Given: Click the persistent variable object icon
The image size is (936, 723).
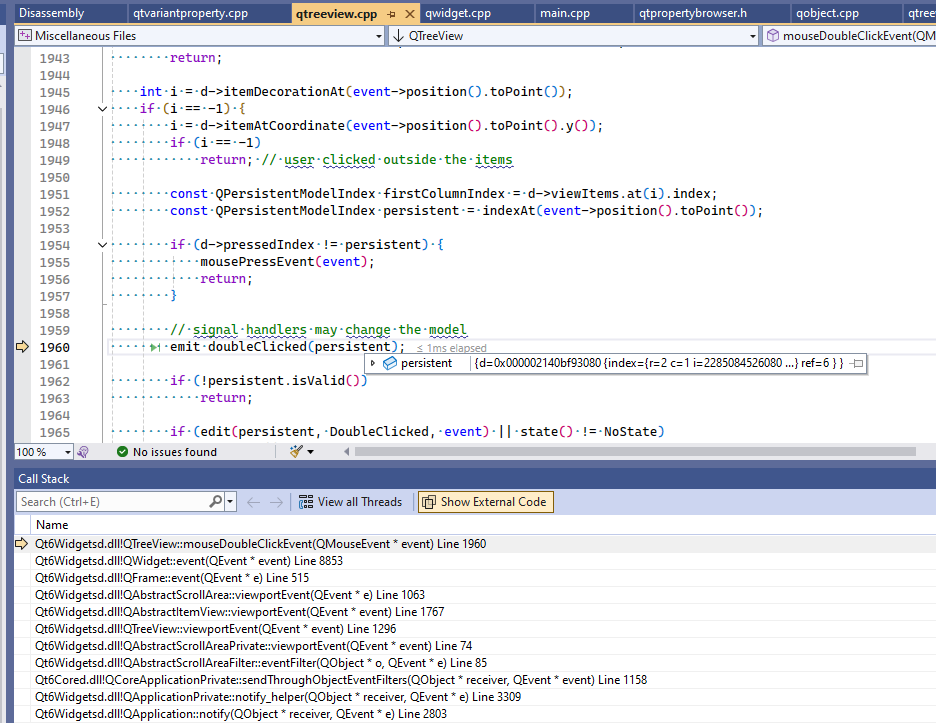Looking at the screenshot, I should [390, 363].
